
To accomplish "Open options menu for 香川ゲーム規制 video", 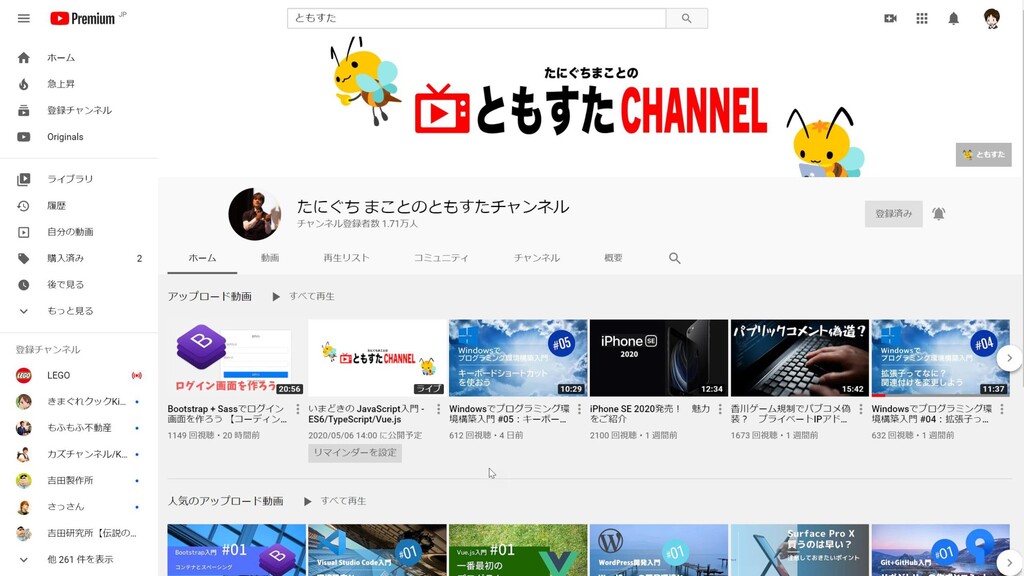I will point(861,409).
